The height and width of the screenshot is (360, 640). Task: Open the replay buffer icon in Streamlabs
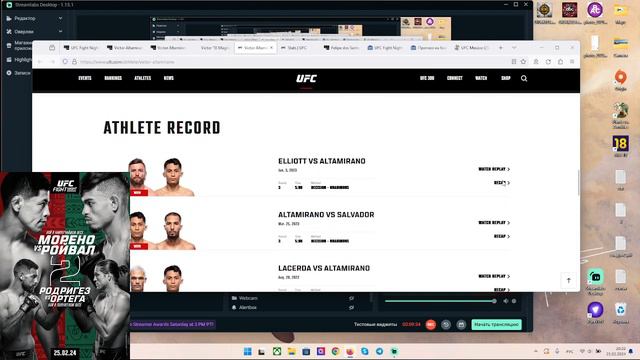[446, 324]
